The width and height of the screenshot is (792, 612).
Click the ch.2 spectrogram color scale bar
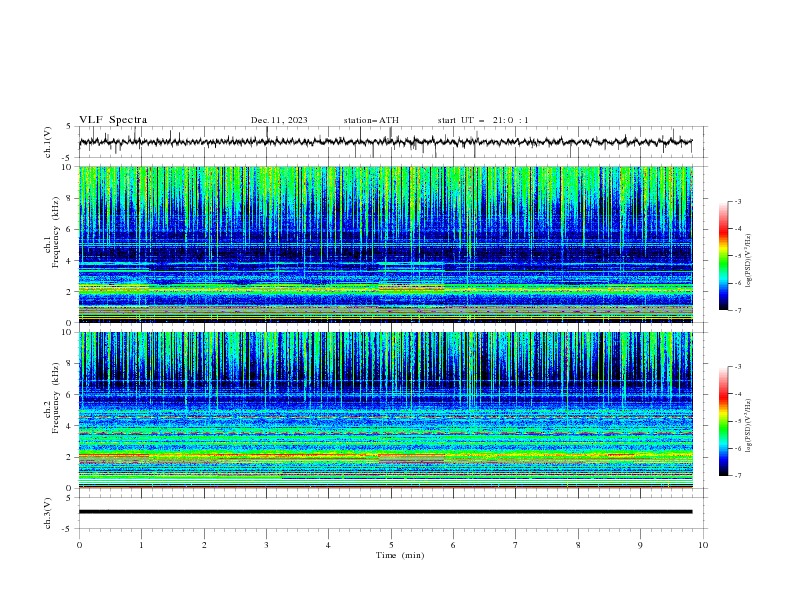723,421
